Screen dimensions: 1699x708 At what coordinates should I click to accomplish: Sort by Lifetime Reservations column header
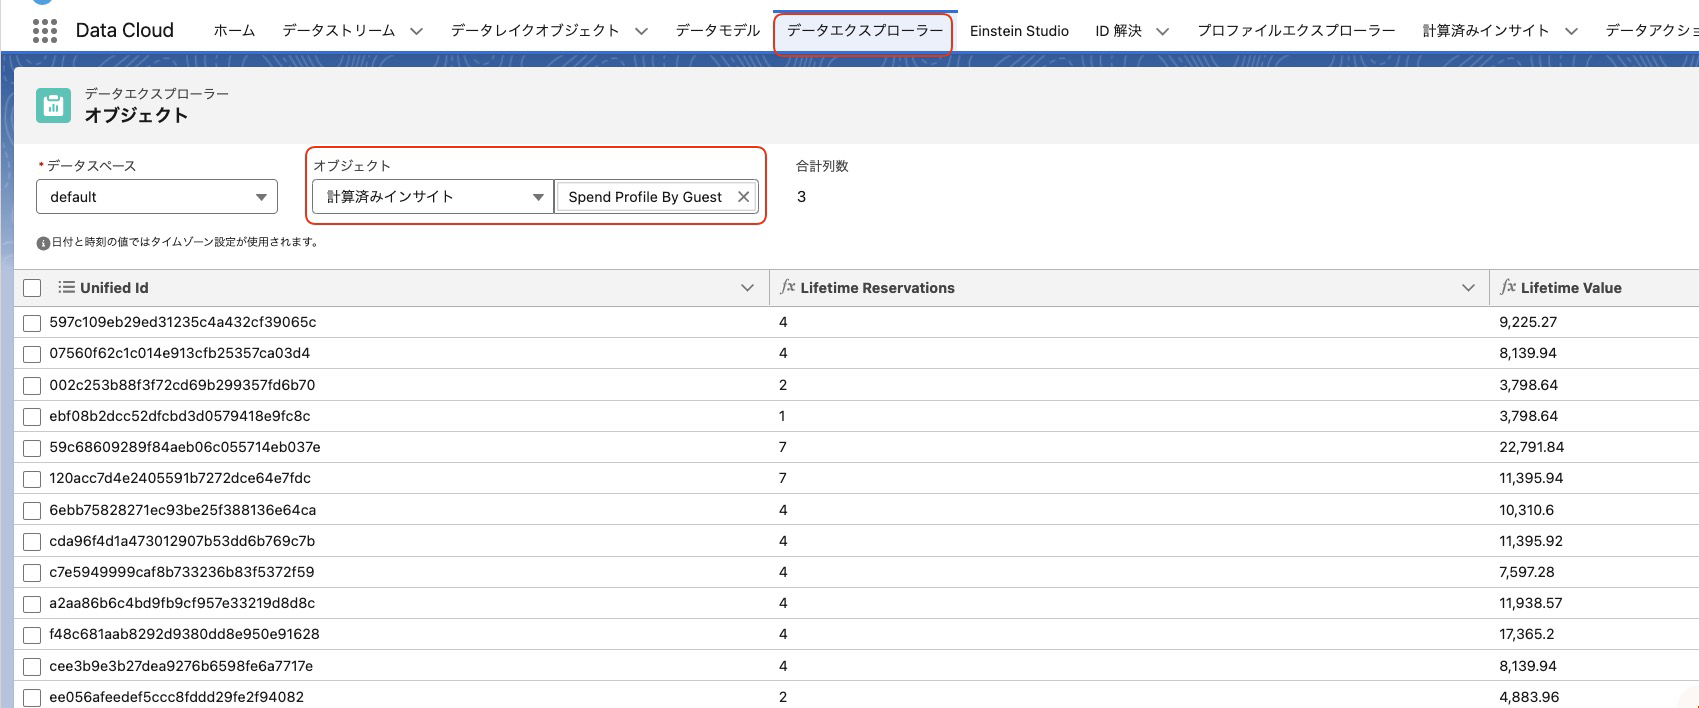877,288
